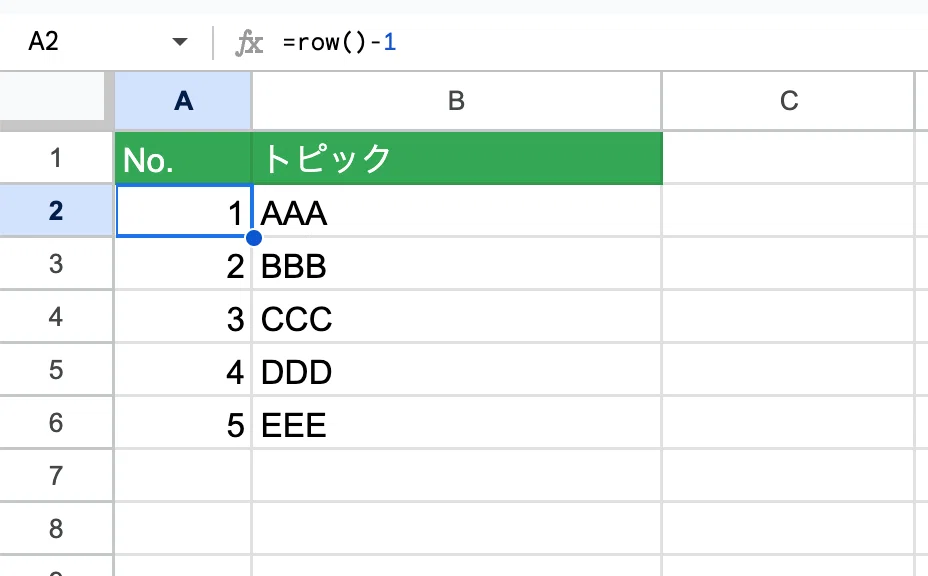Select column B header
Image resolution: width=928 pixels, height=576 pixels.
pyautogui.click(x=456, y=101)
